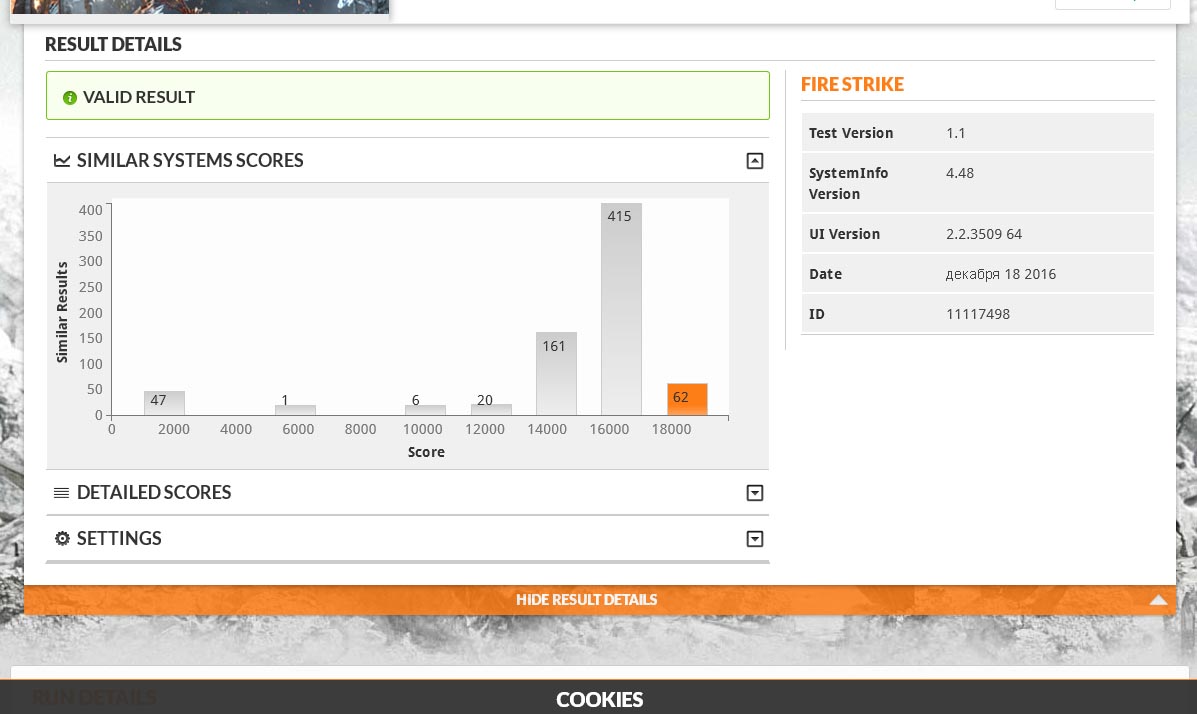Click the 400 tick label on the vertical axis
Viewport: 1197px width, 714px height.
pyautogui.click(x=90, y=210)
